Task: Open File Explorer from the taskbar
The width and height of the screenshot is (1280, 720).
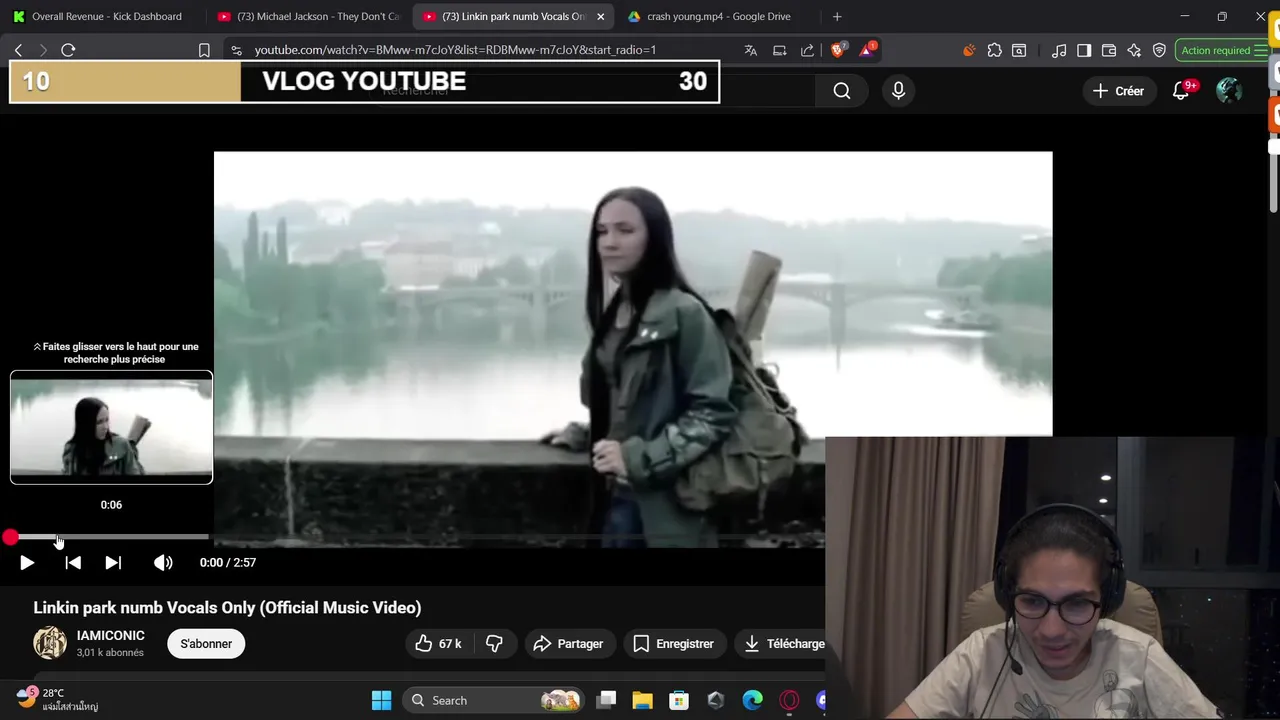Action: (x=642, y=700)
